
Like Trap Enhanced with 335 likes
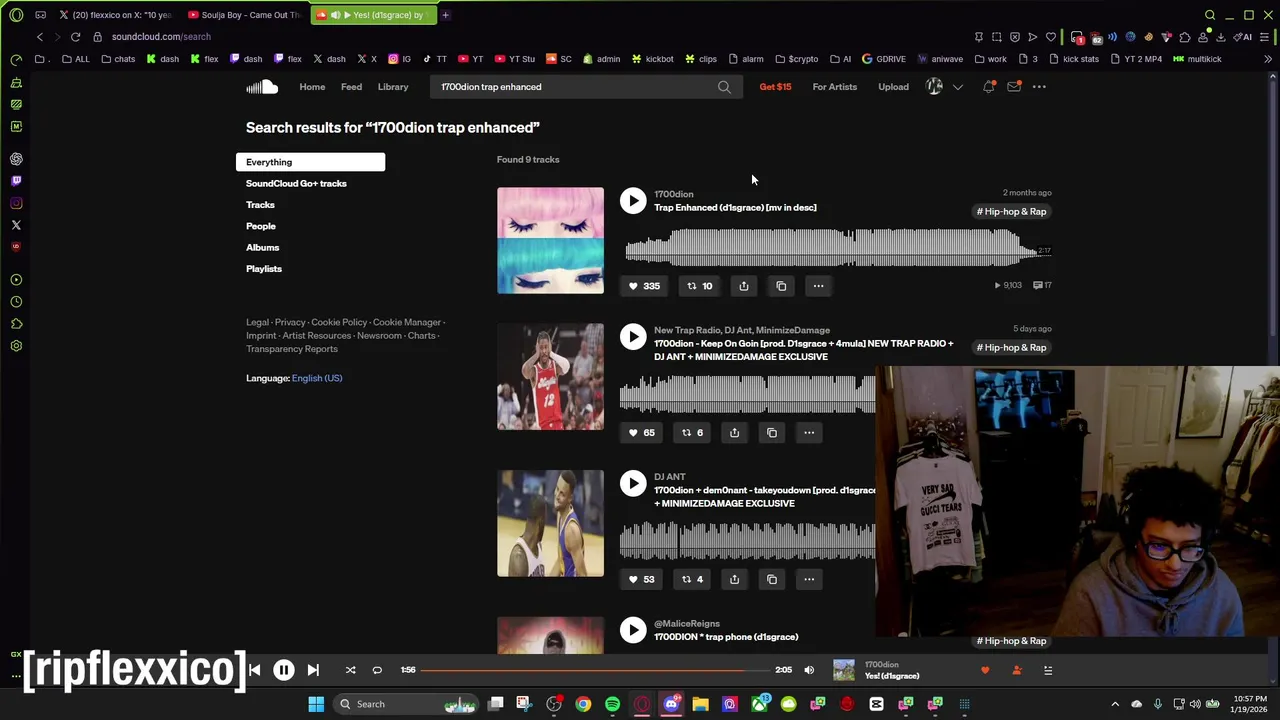tap(643, 286)
